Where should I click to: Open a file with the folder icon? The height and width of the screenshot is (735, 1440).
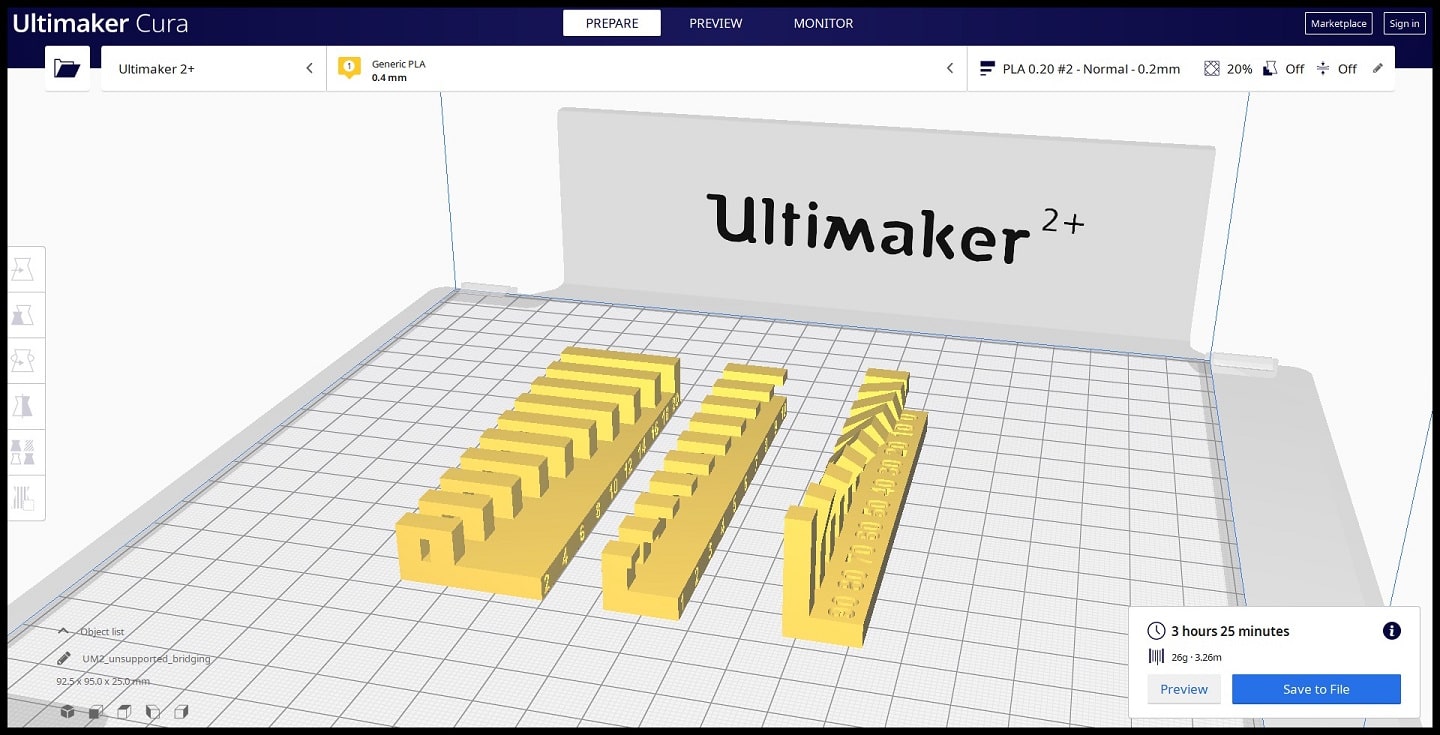pos(67,68)
